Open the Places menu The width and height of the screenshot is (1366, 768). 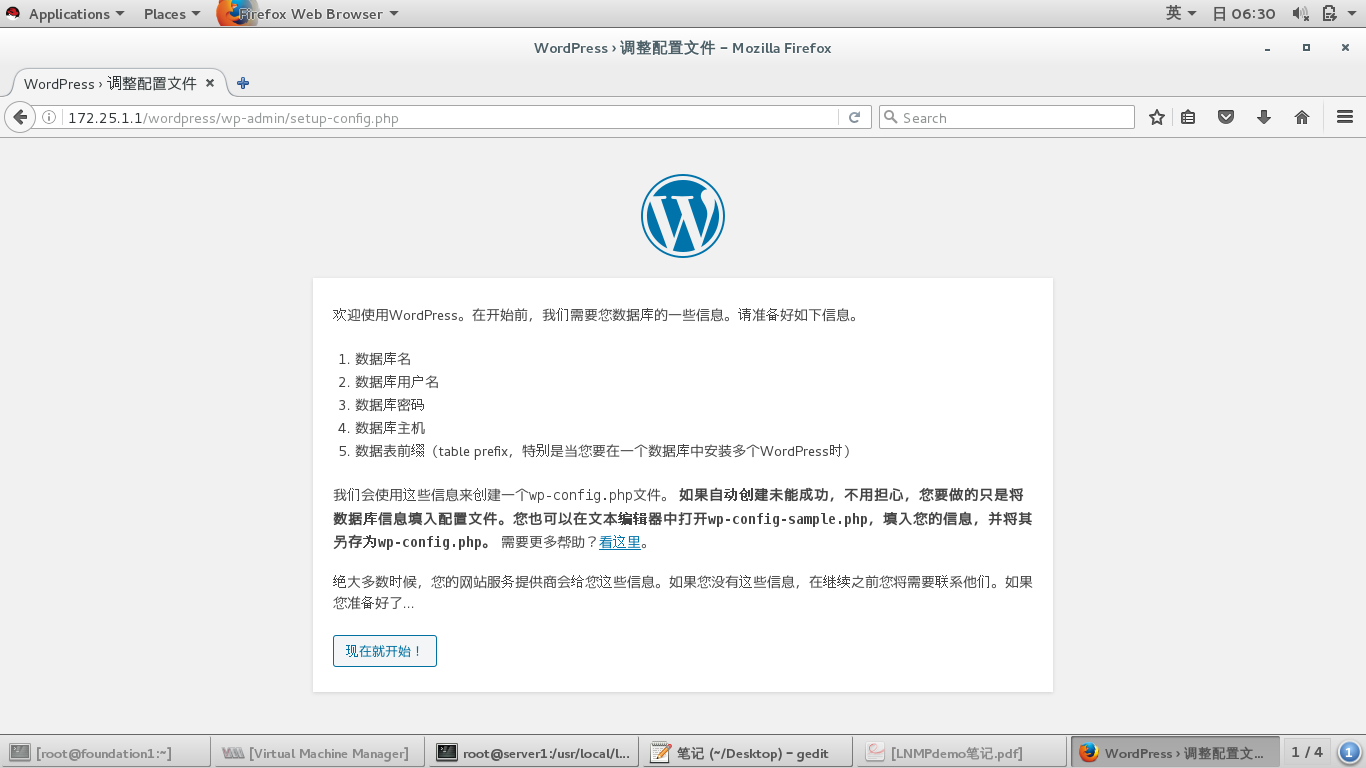point(172,14)
